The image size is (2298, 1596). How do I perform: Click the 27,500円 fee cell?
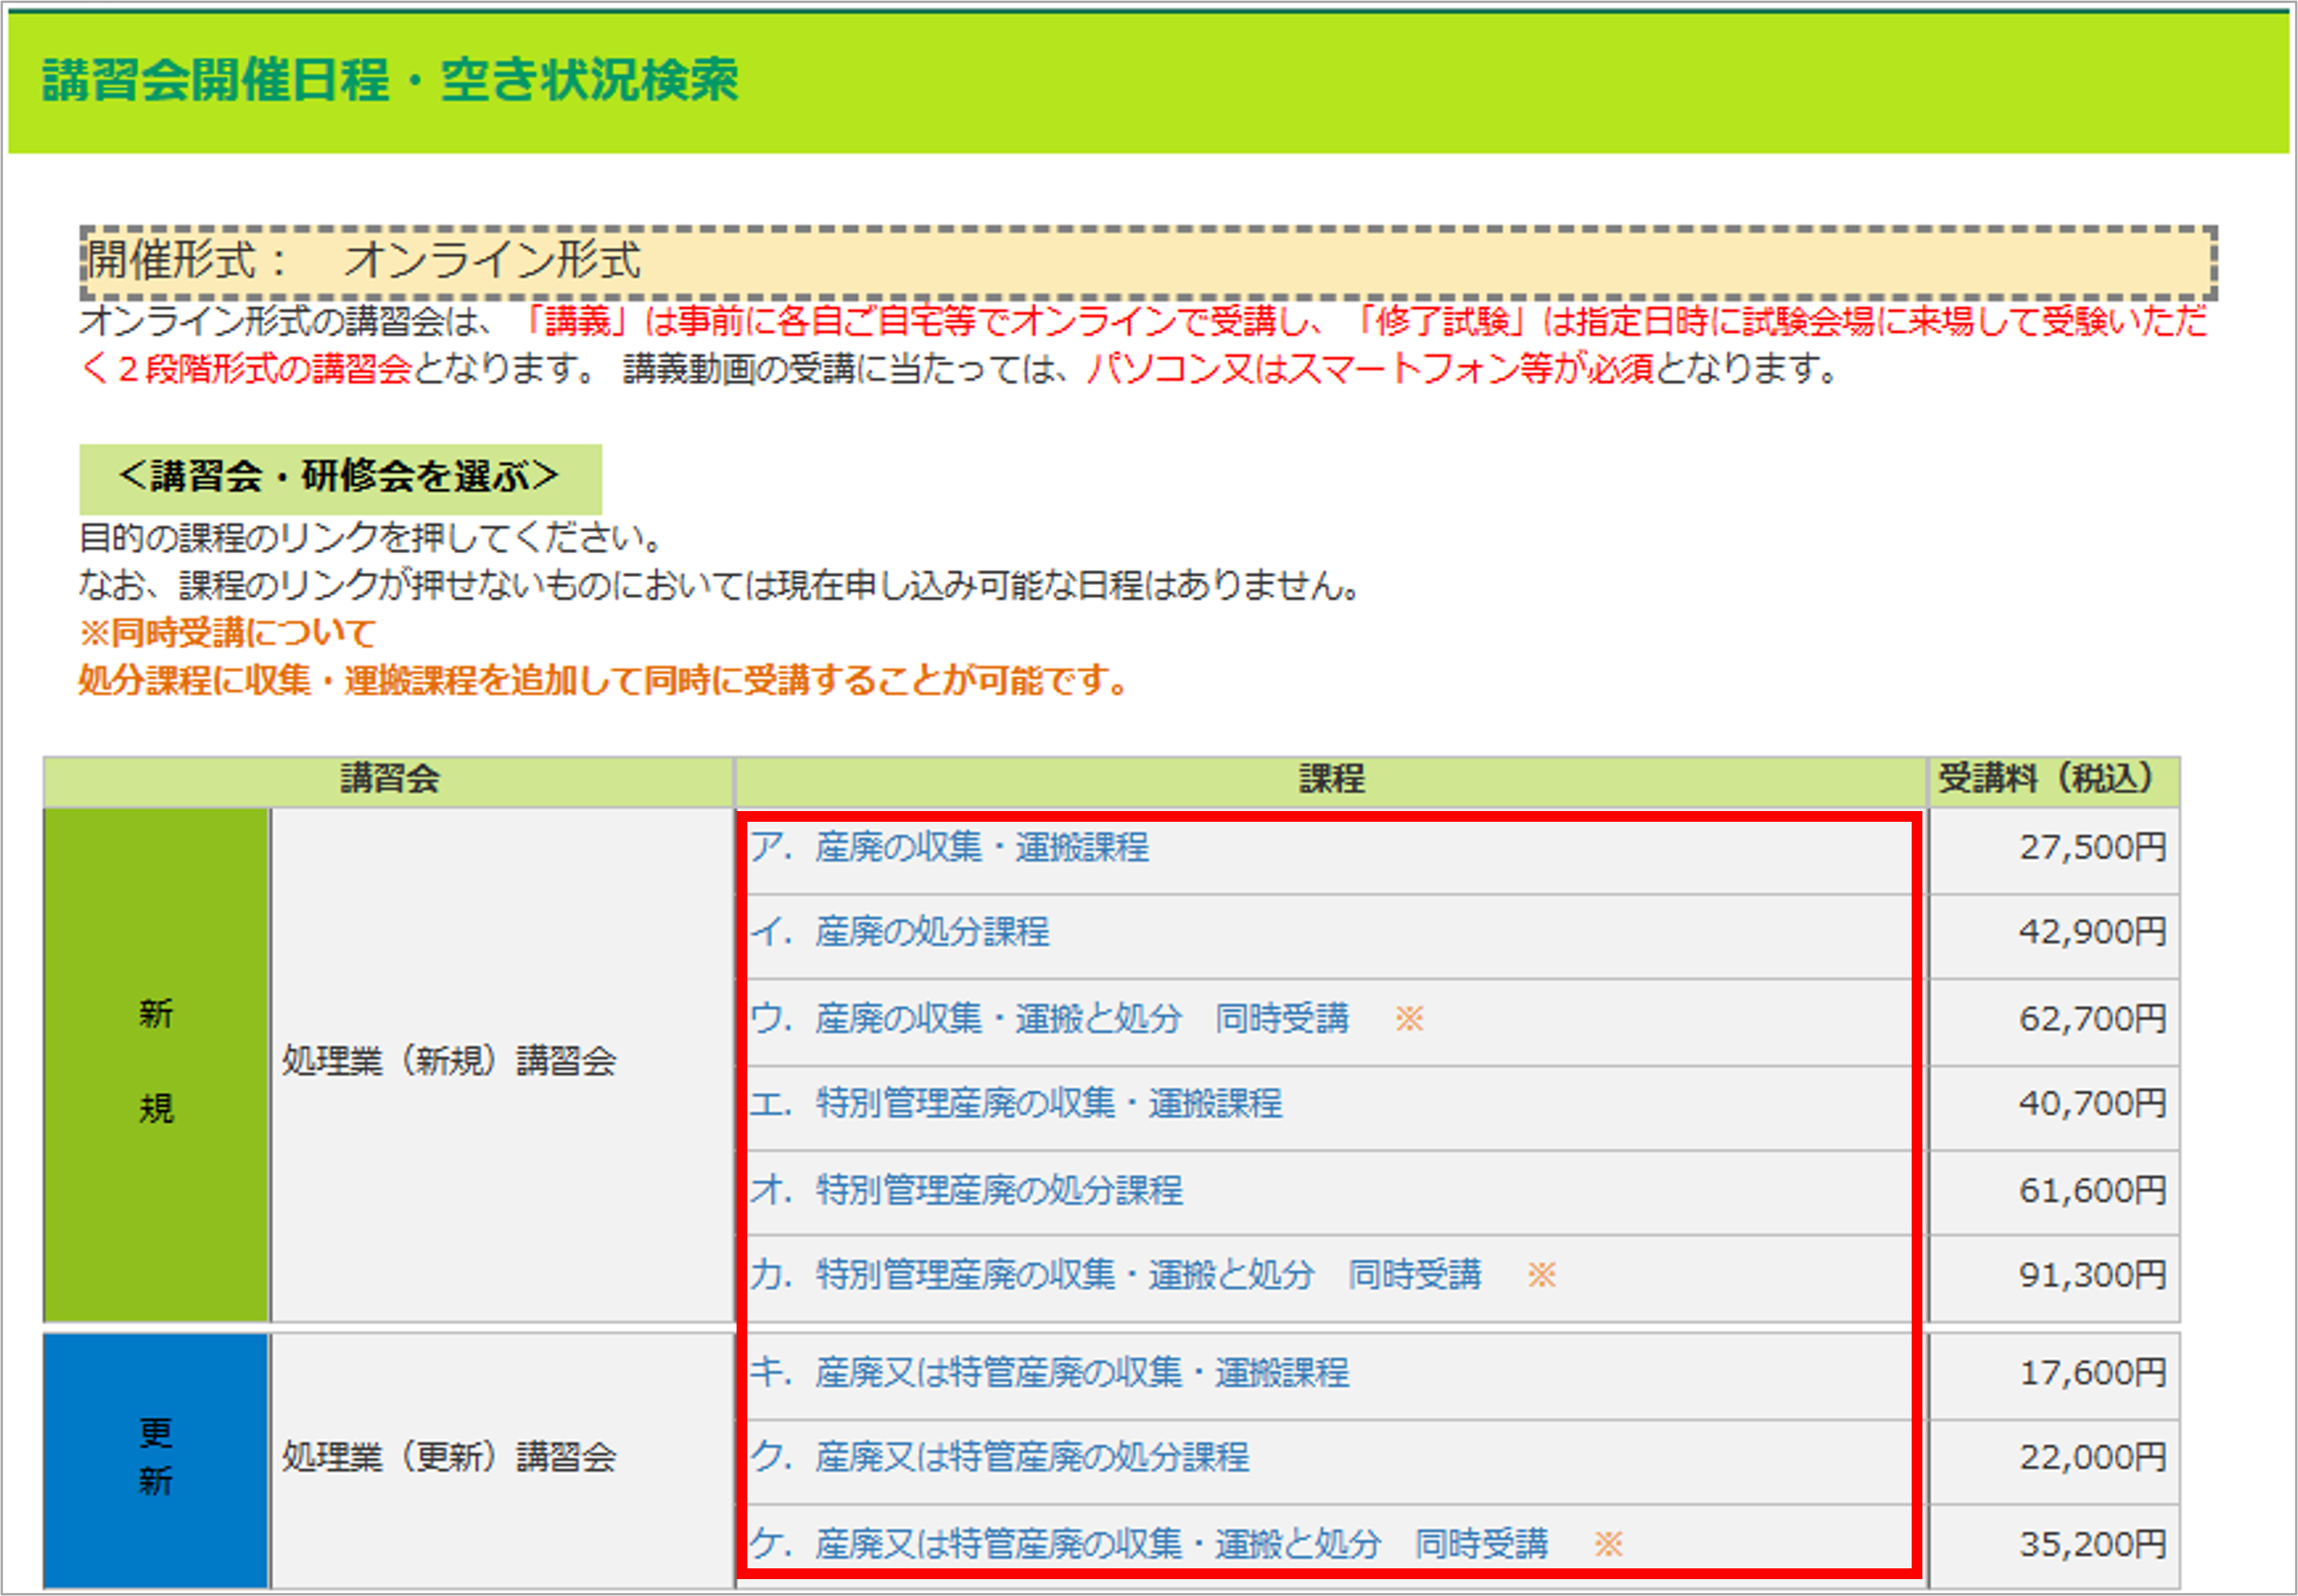pos(2091,848)
